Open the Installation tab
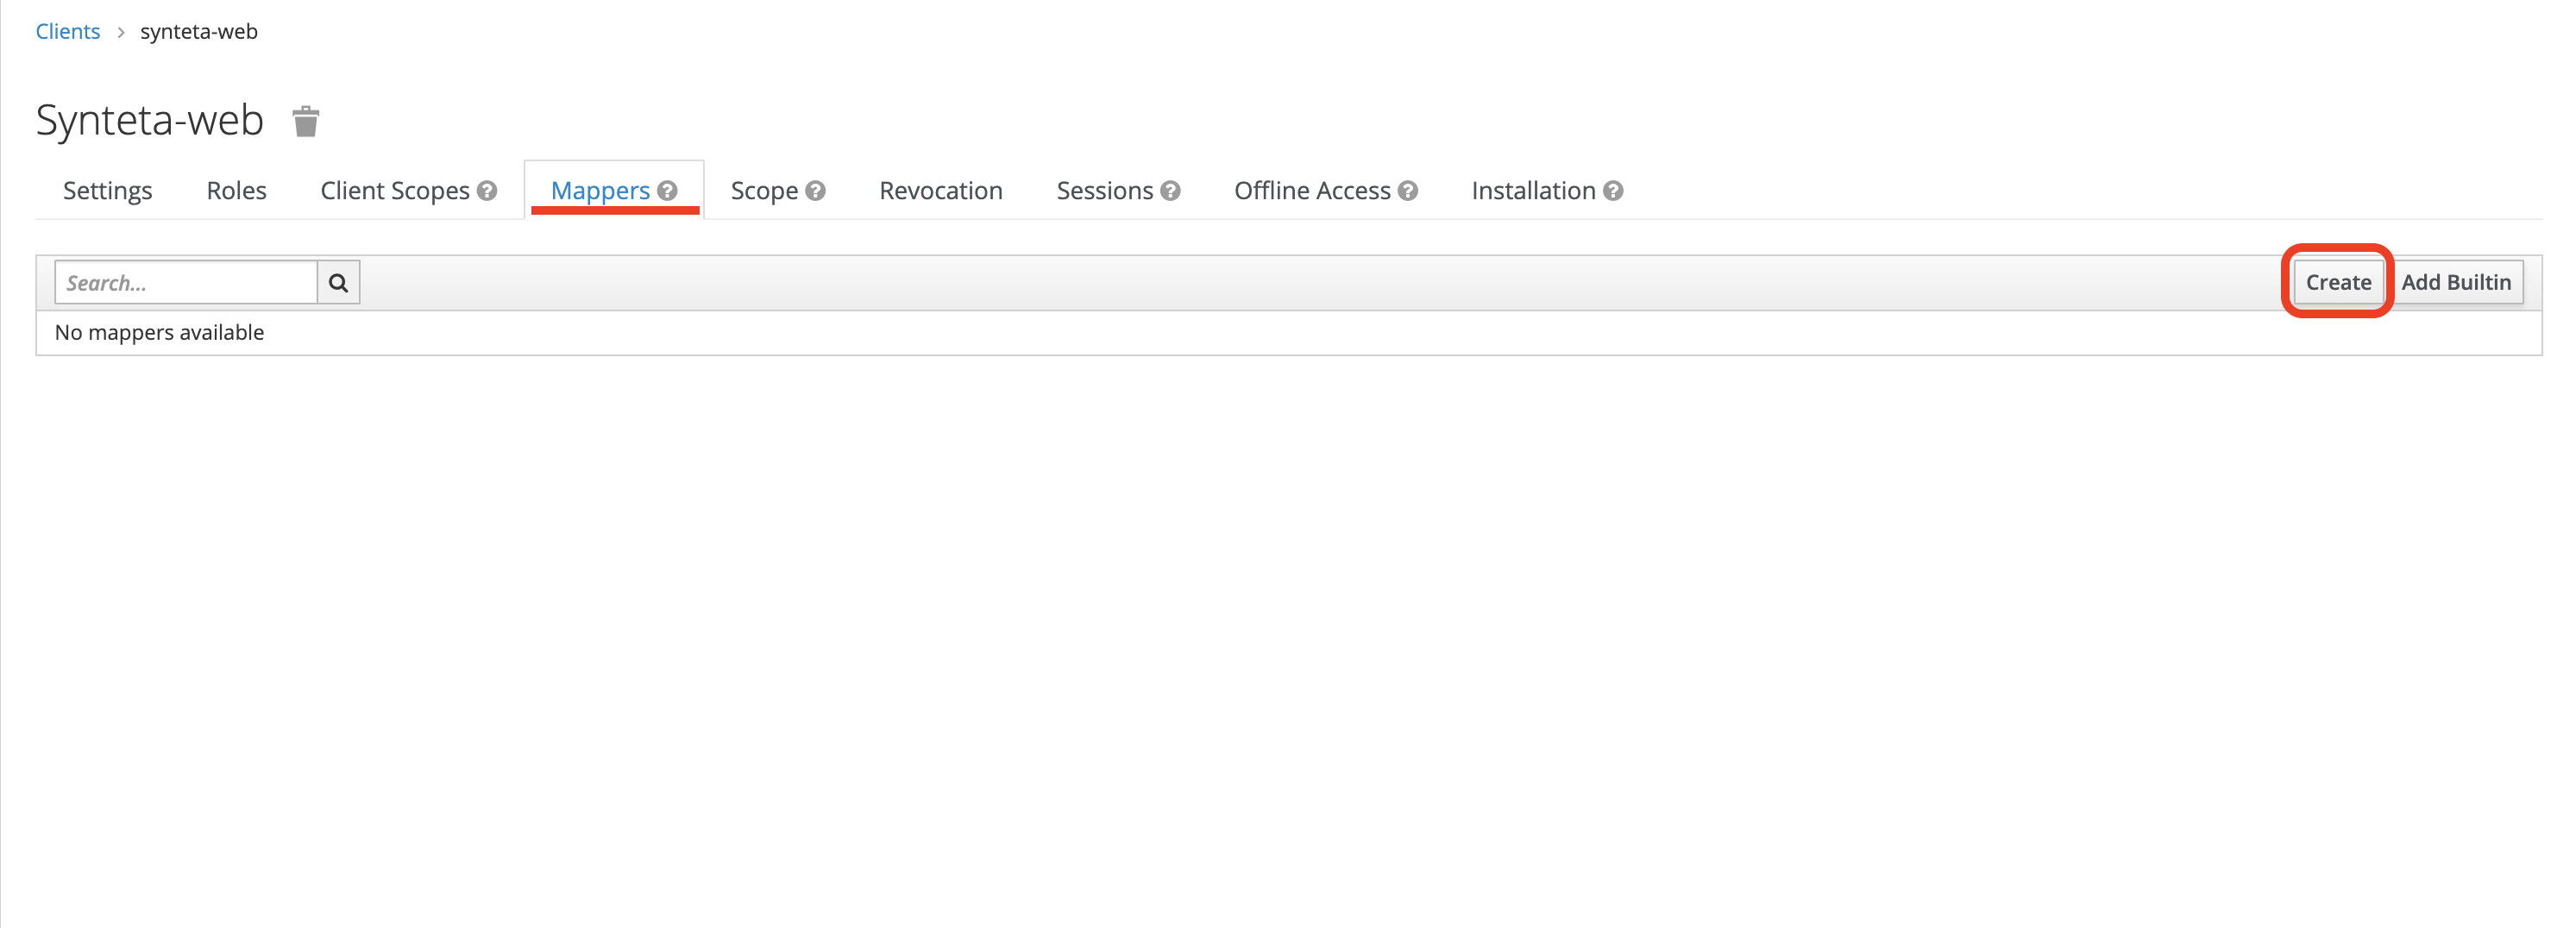The width and height of the screenshot is (2576, 928). [x=1532, y=191]
